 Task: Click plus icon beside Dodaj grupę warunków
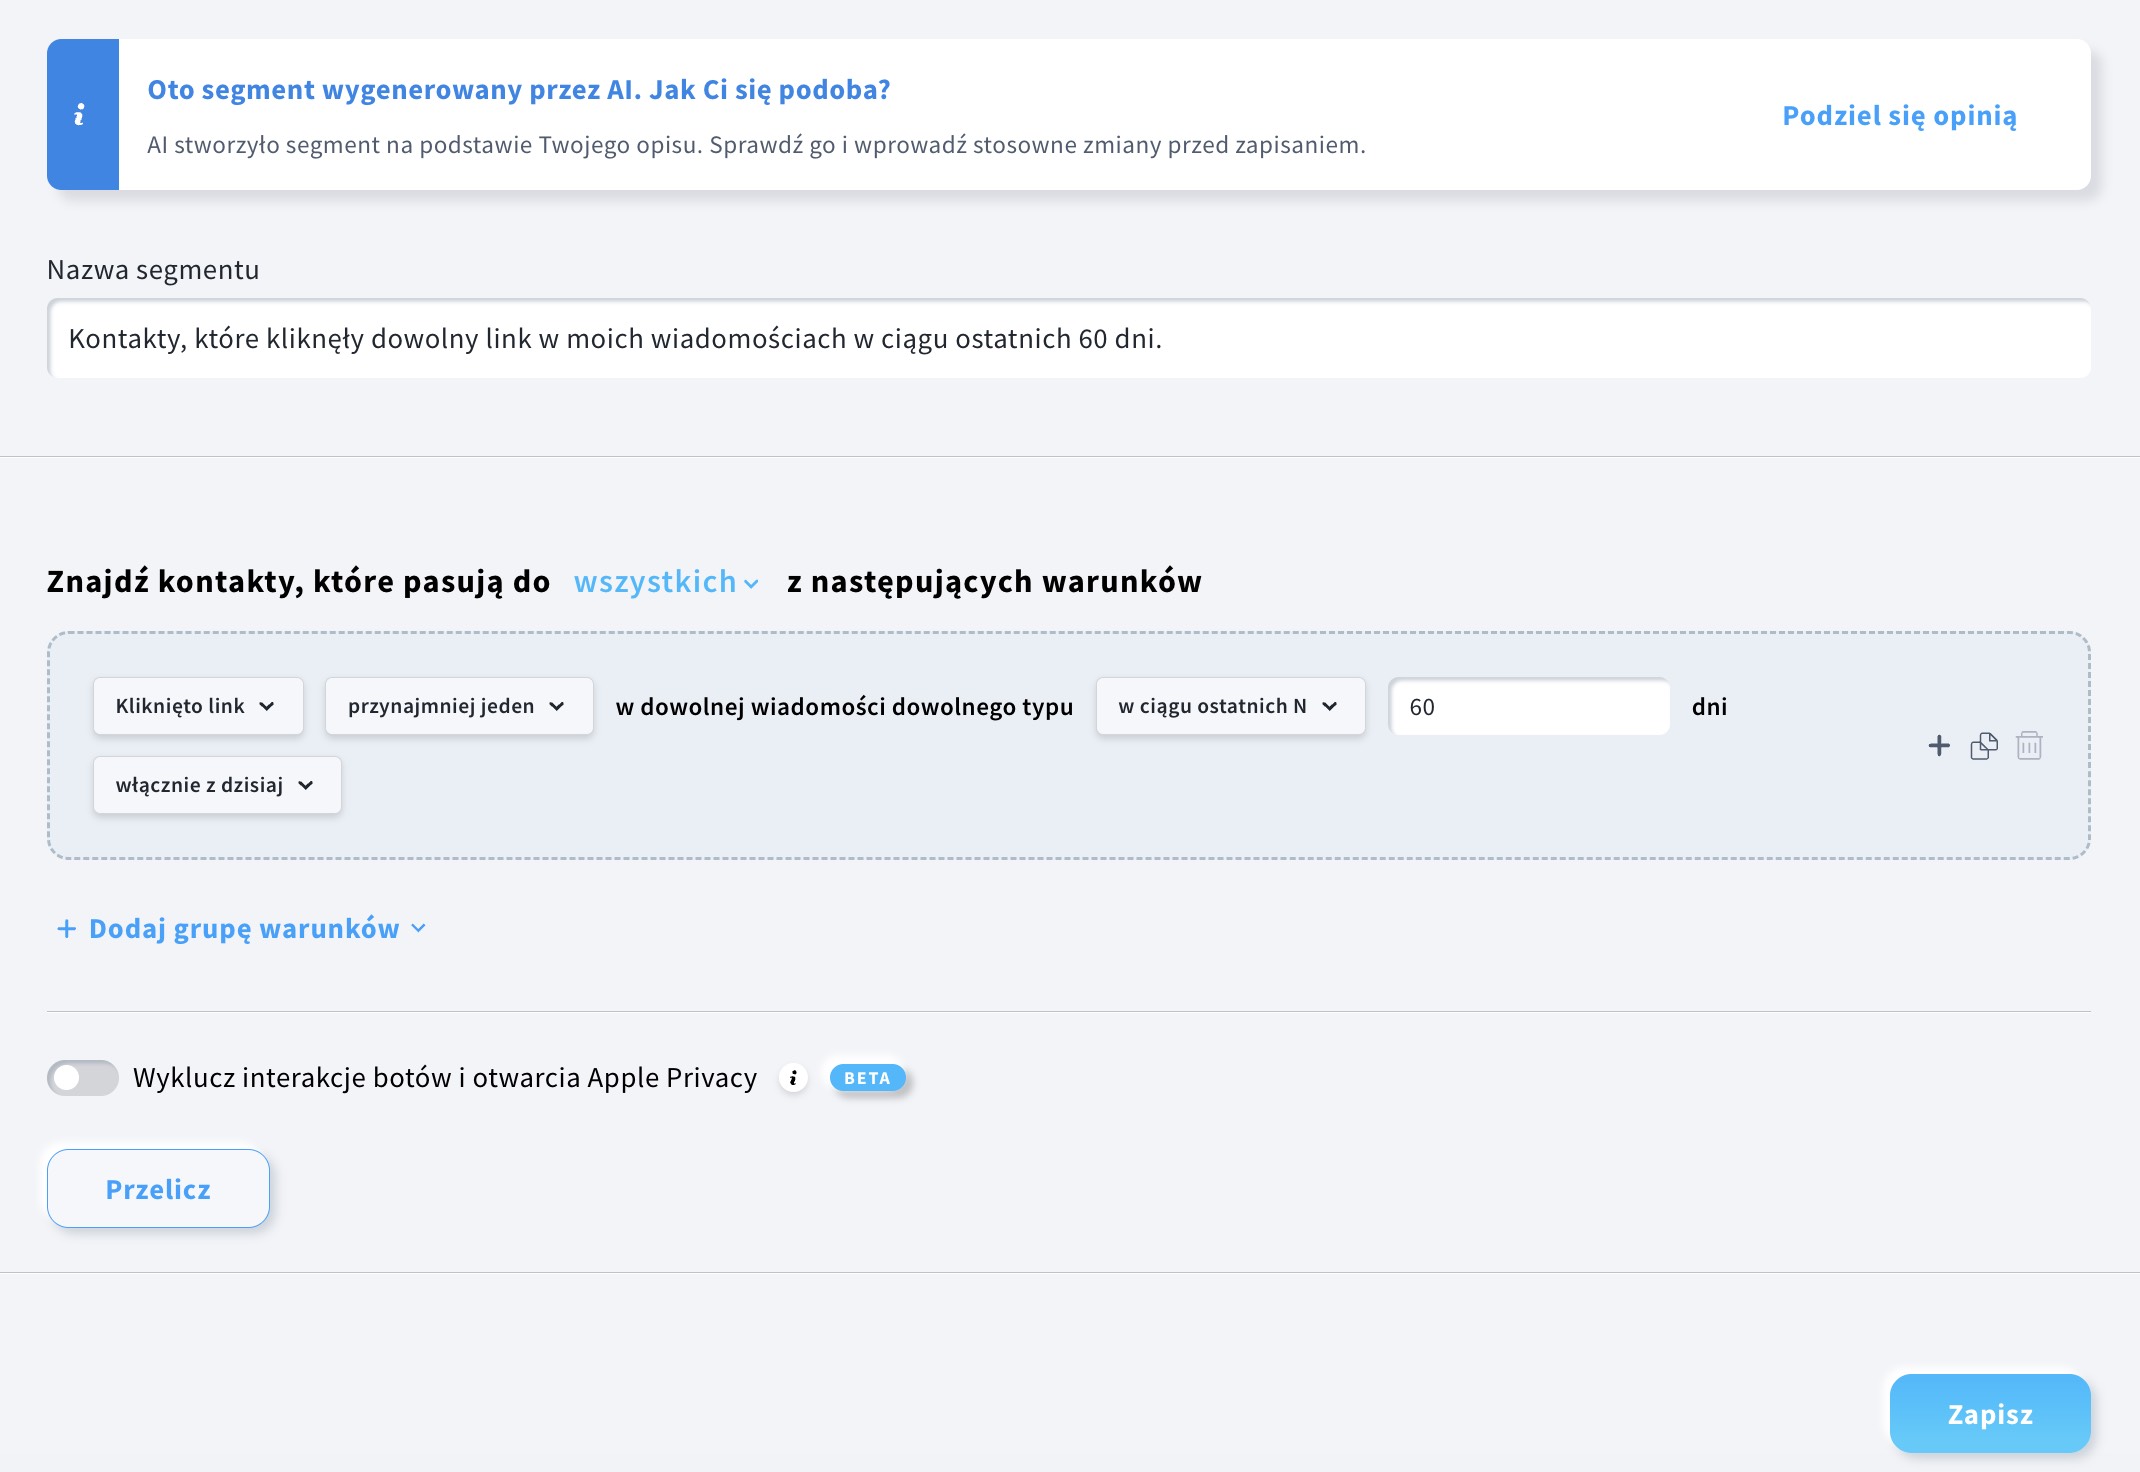coord(67,929)
